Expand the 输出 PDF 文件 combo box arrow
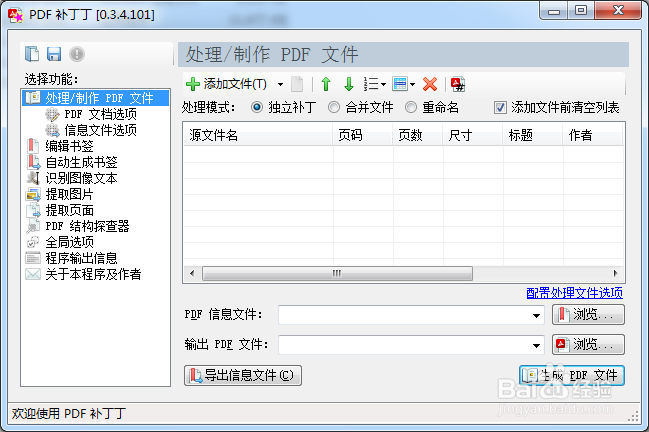The width and height of the screenshot is (649, 432). [536, 346]
